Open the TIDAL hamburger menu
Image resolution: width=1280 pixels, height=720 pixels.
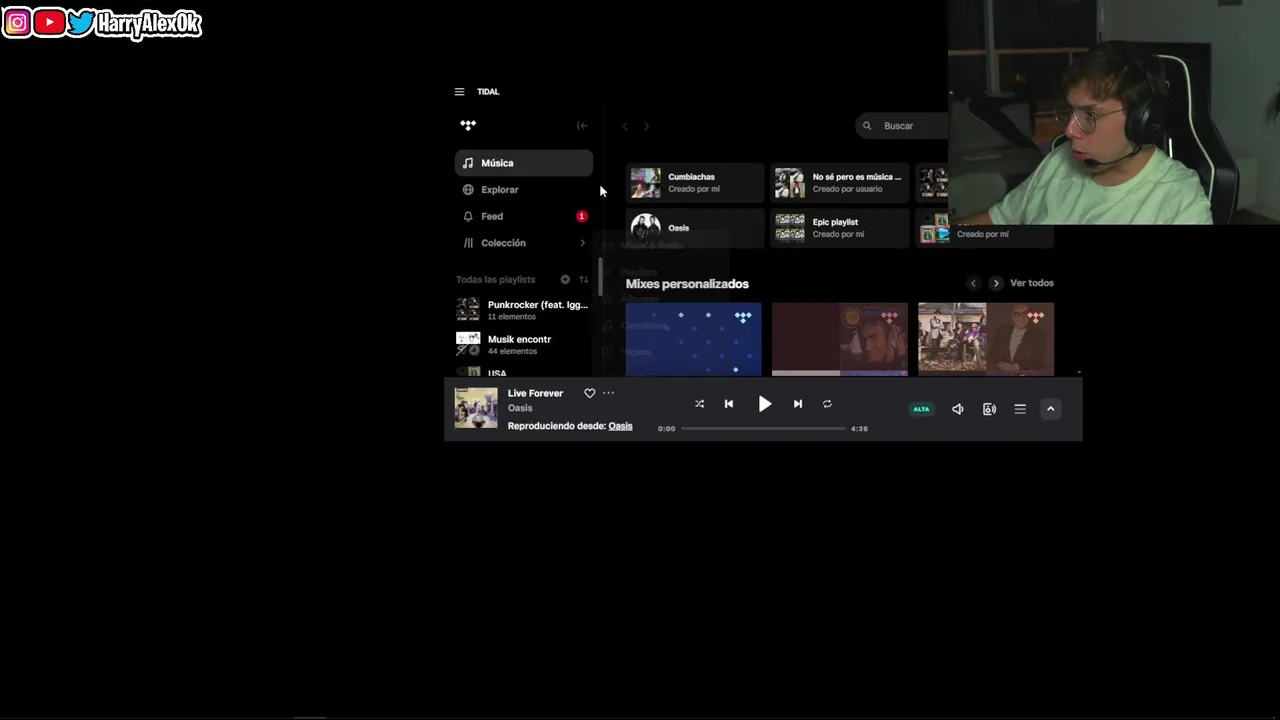point(459,92)
